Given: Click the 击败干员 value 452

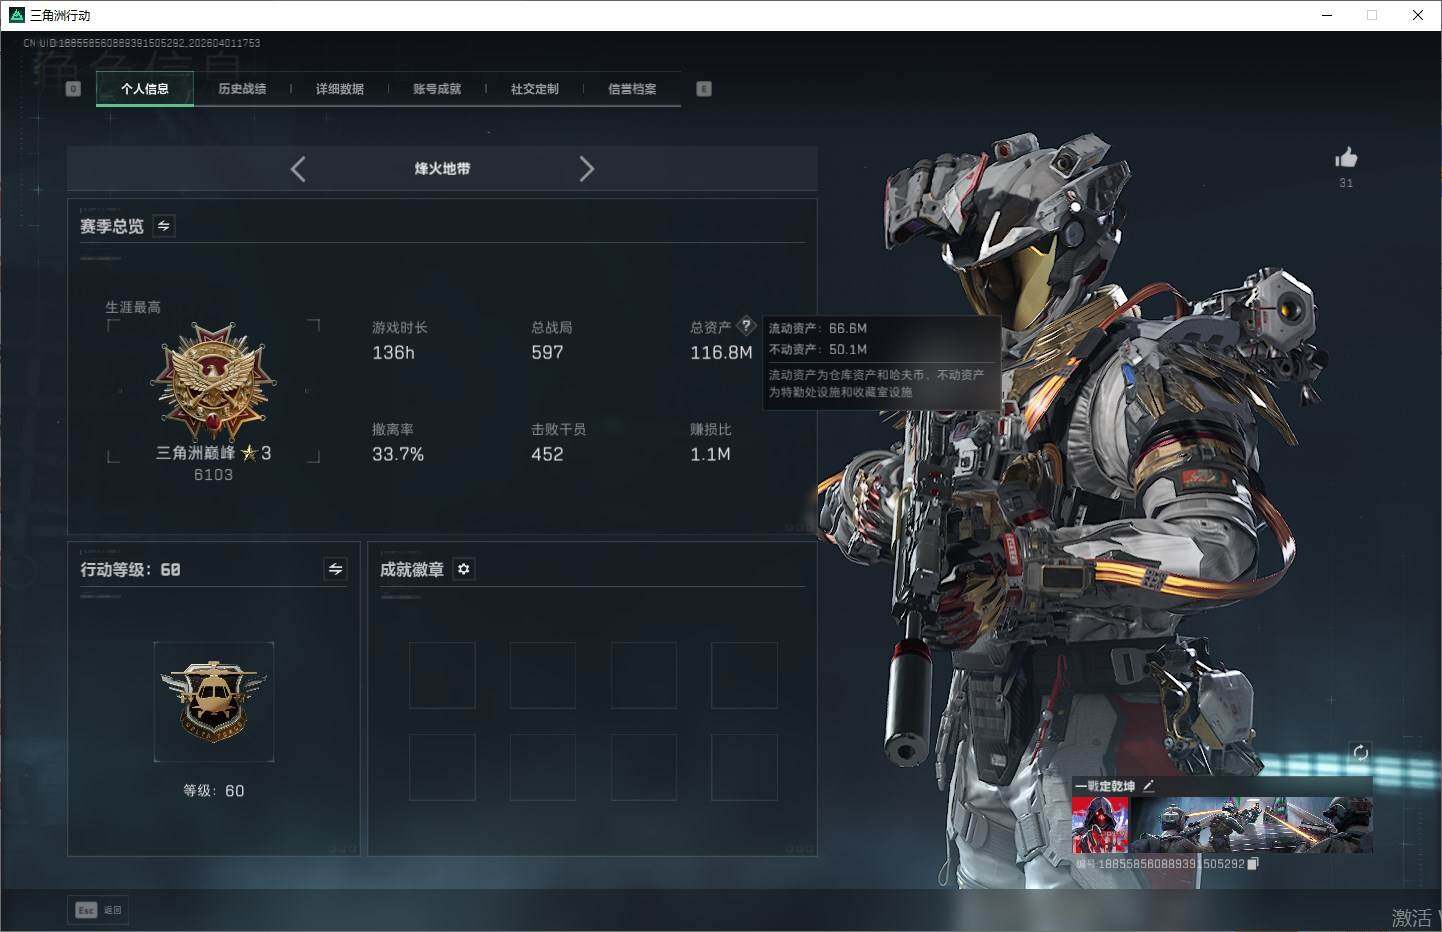Looking at the screenshot, I should [x=547, y=455].
